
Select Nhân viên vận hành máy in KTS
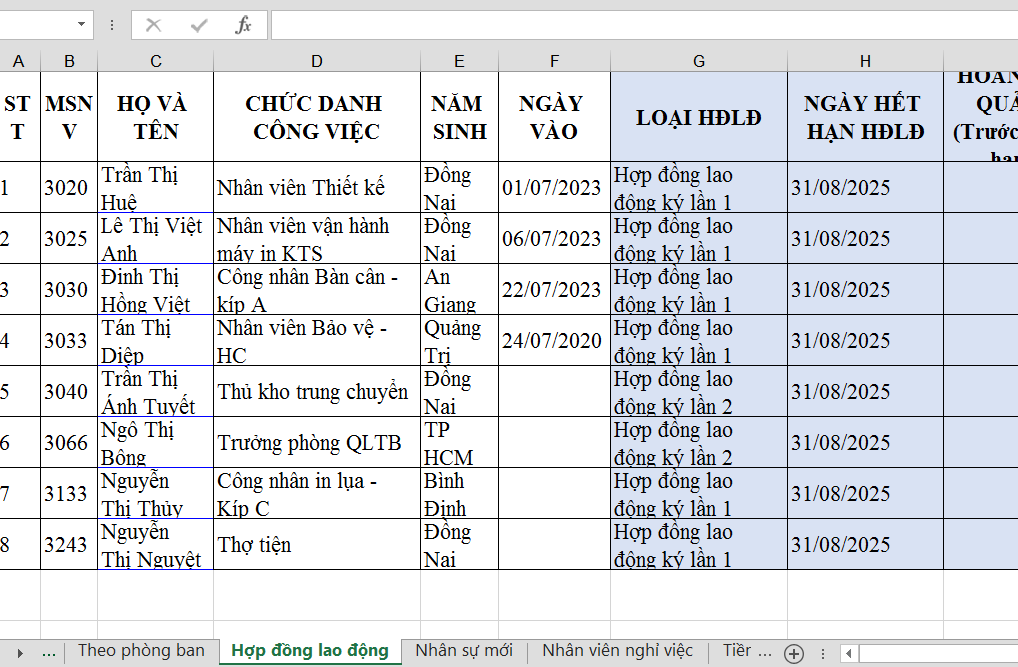pos(317,238)
